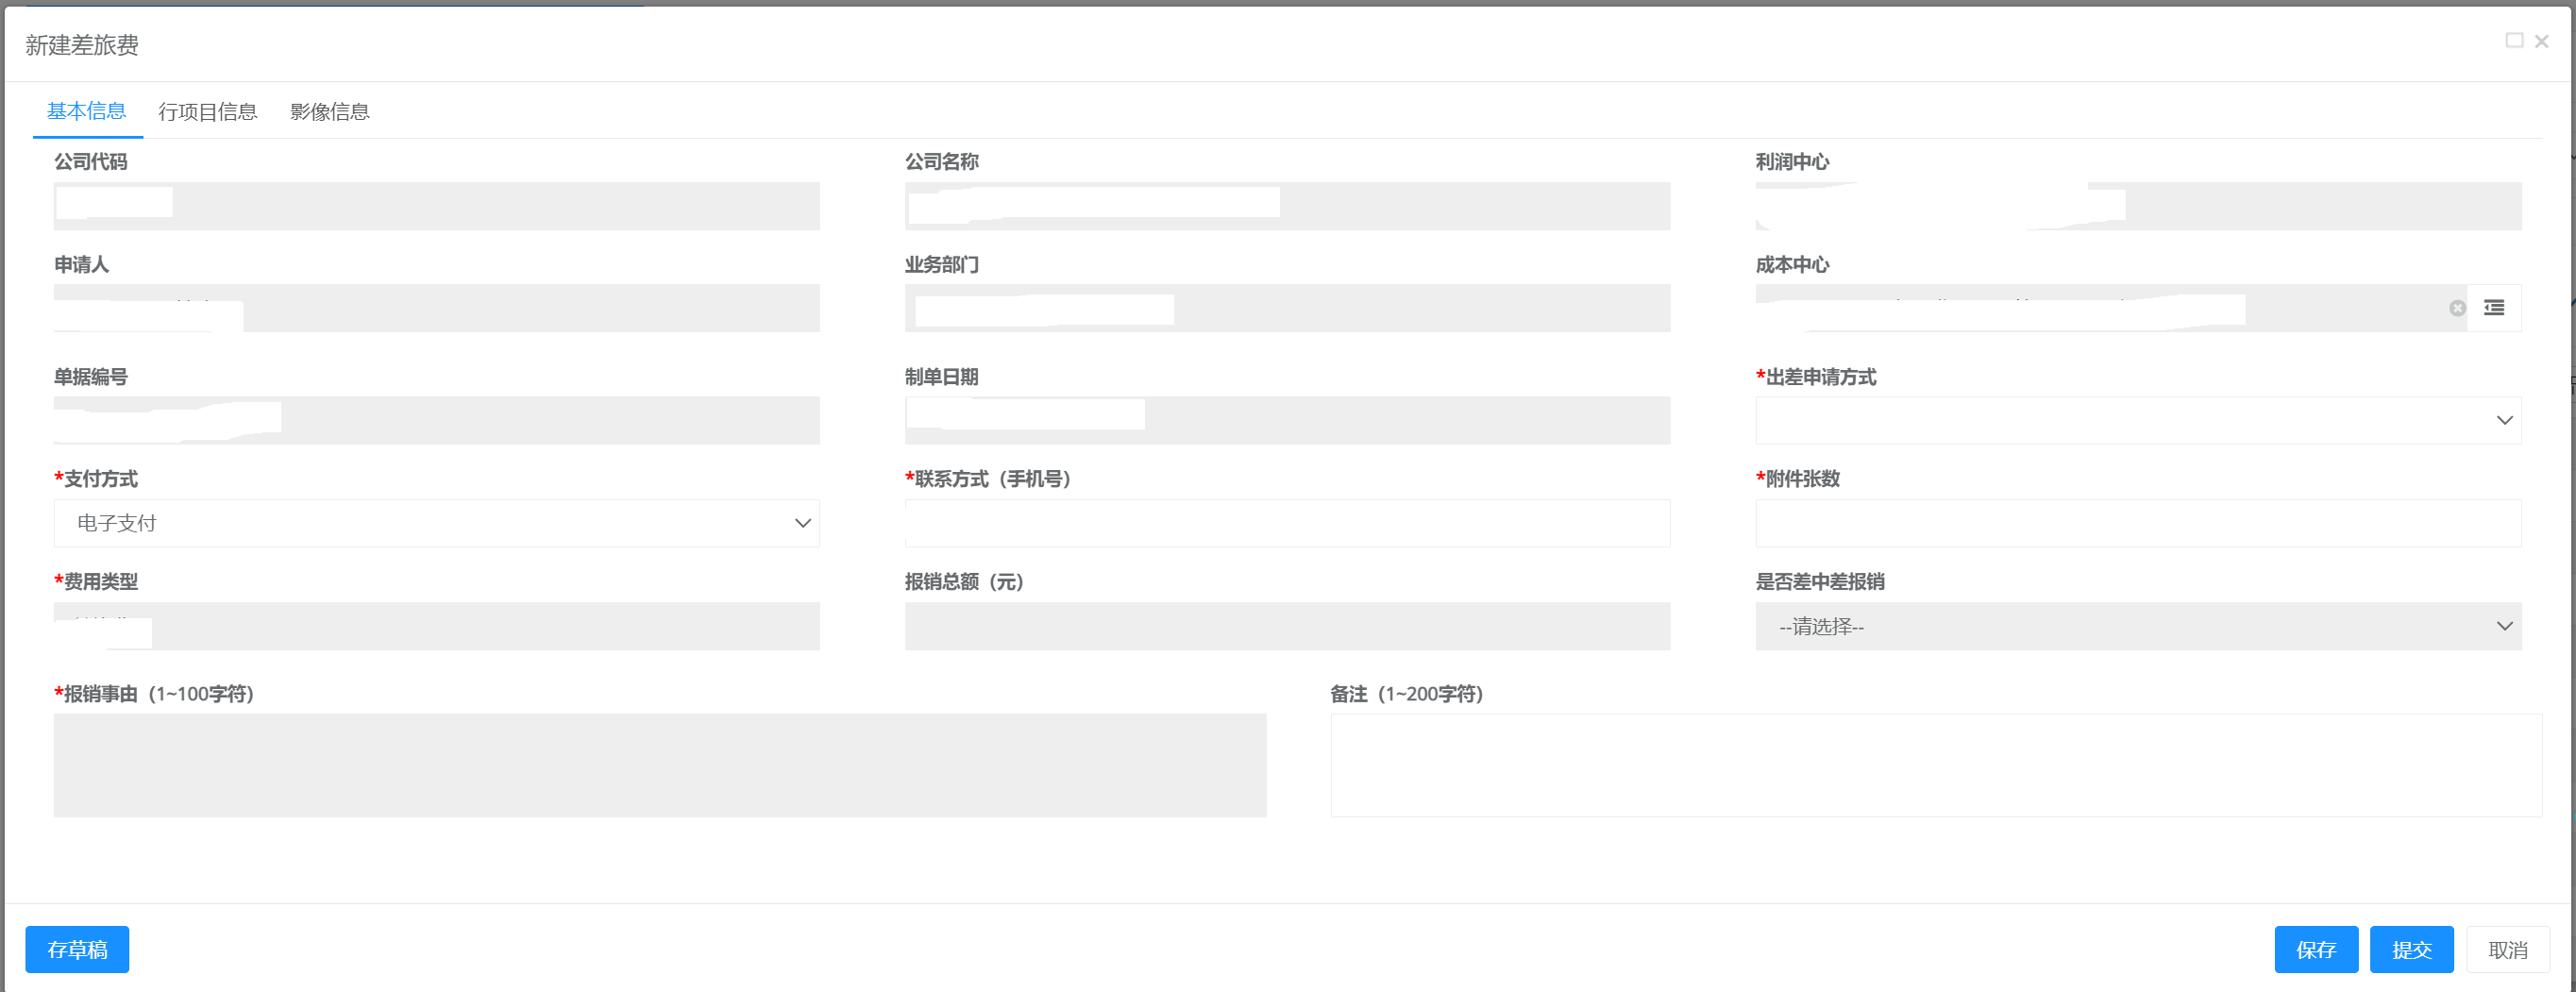This screenshot has width=2576, height=992.
Task: Click the 存草稿 button
Action: click(77, 949)
